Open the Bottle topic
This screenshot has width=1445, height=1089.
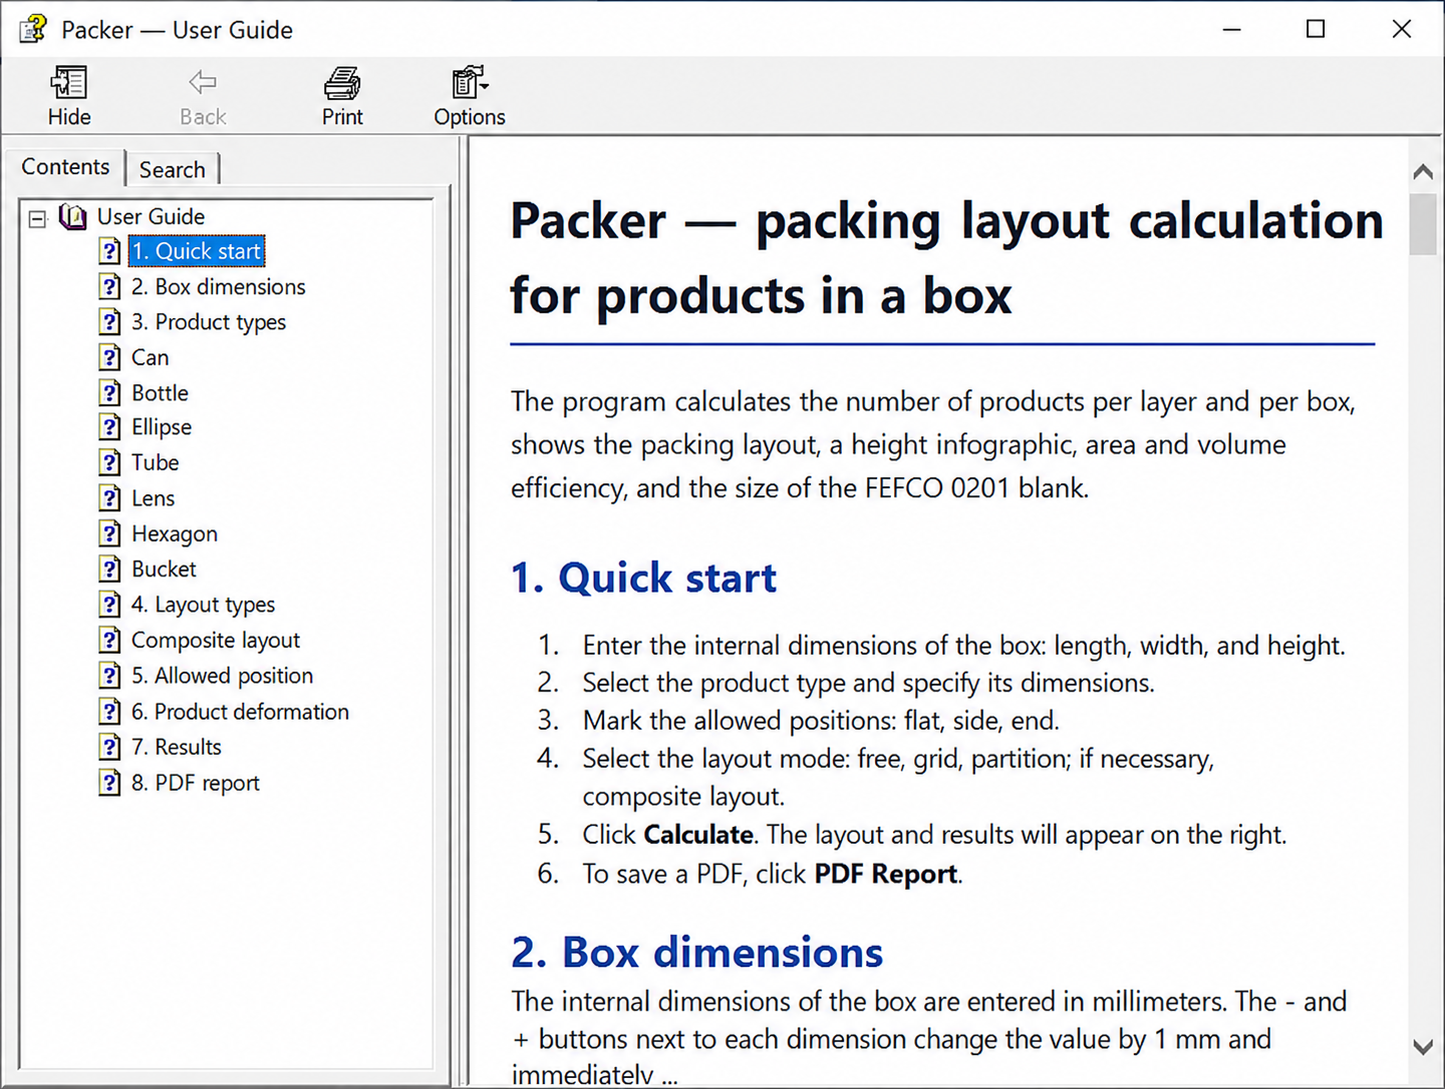coord(160,393)
